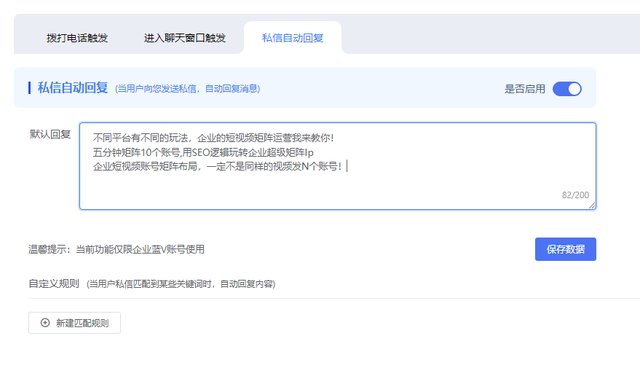Image resolution: width=640 pixels, height=384 pixels.
Task: Click the 是否启用 label
Action: click(x=524, y=89)
